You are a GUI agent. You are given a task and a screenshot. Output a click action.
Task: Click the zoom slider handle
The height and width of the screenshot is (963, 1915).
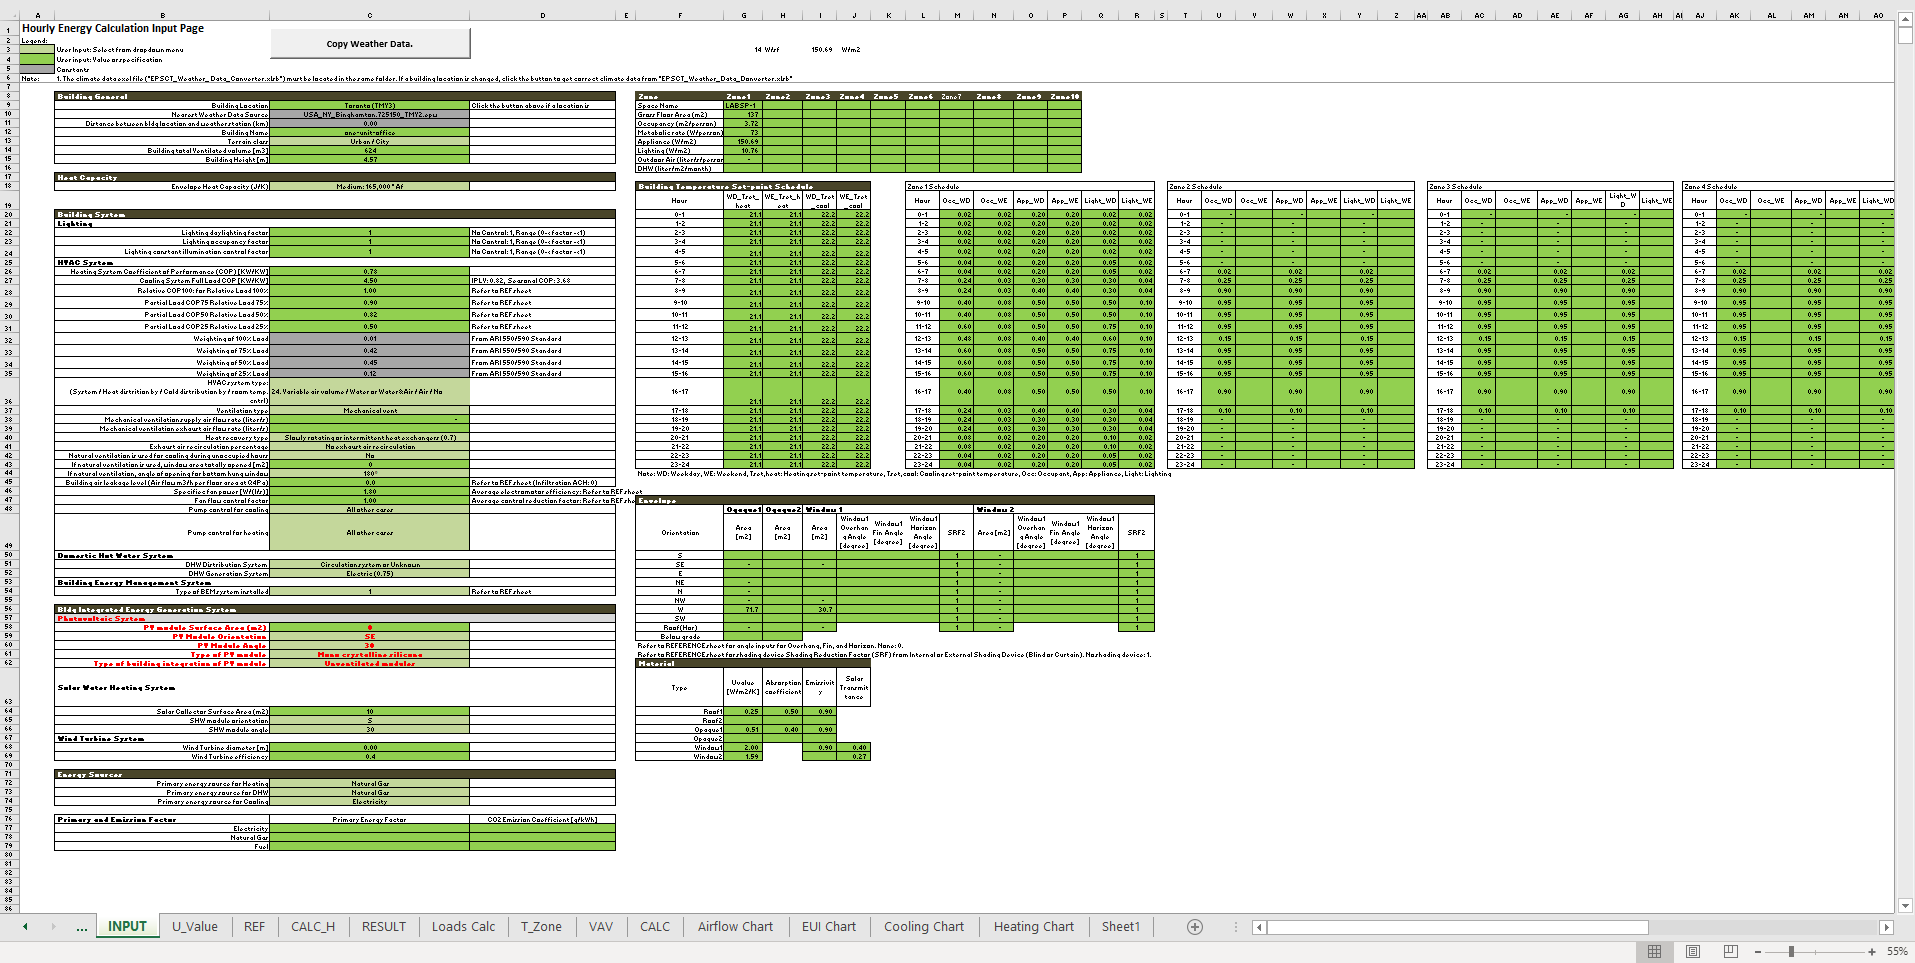tap(1791, 951)
